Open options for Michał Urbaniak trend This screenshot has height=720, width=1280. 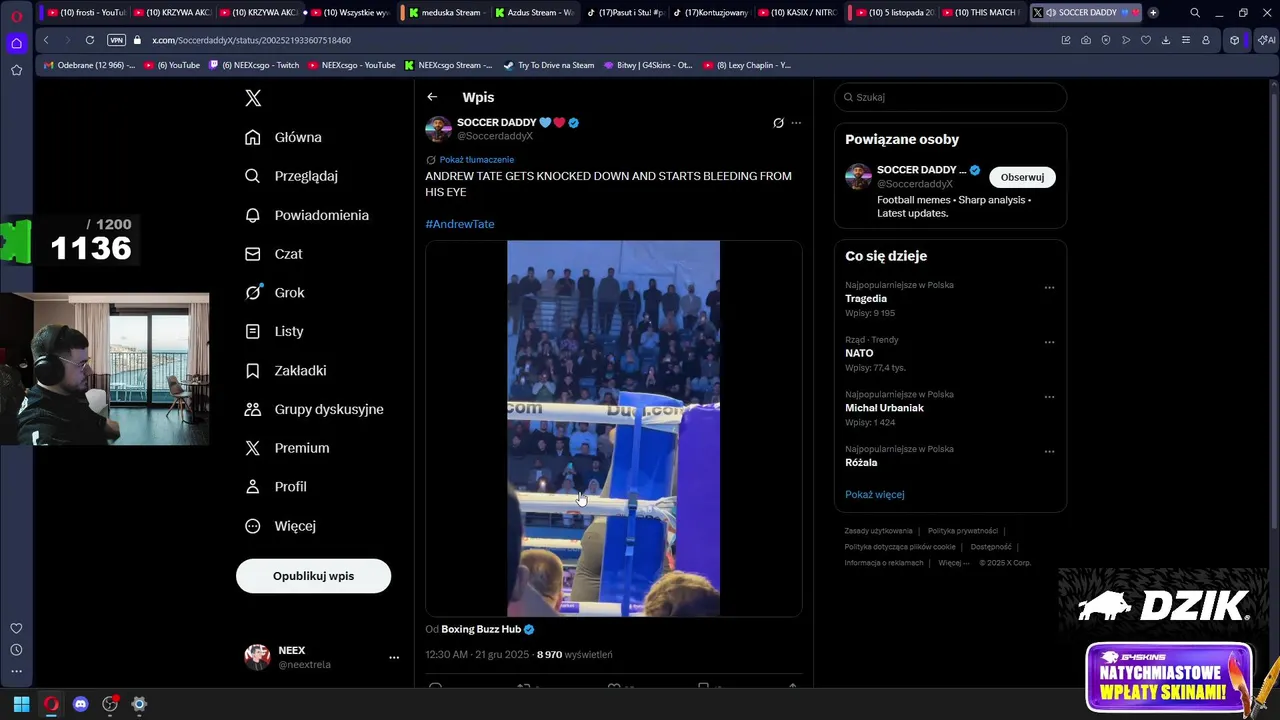point(1049,397)
